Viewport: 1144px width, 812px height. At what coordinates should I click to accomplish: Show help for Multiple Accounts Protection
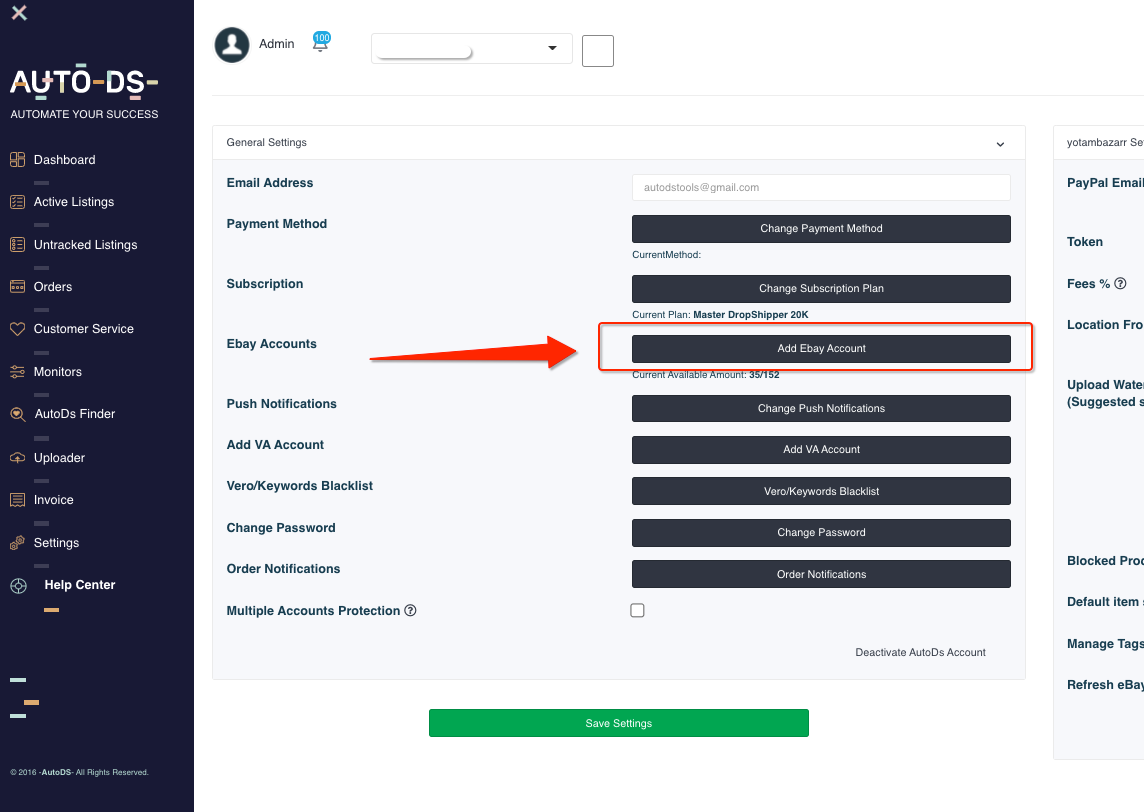pyautogui.click(x=411, y=611)
